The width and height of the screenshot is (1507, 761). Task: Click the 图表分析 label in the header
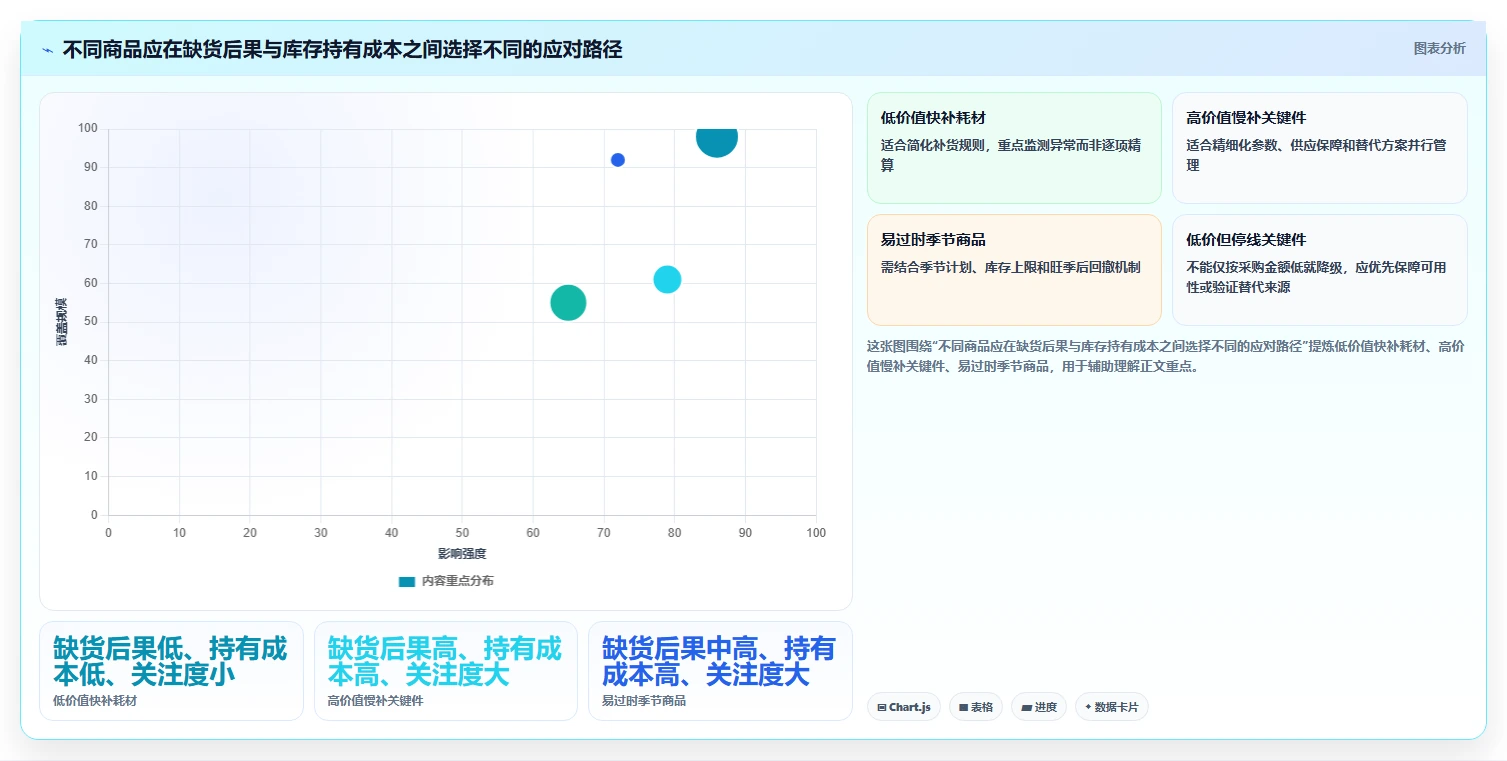(x=1439, y=49)
